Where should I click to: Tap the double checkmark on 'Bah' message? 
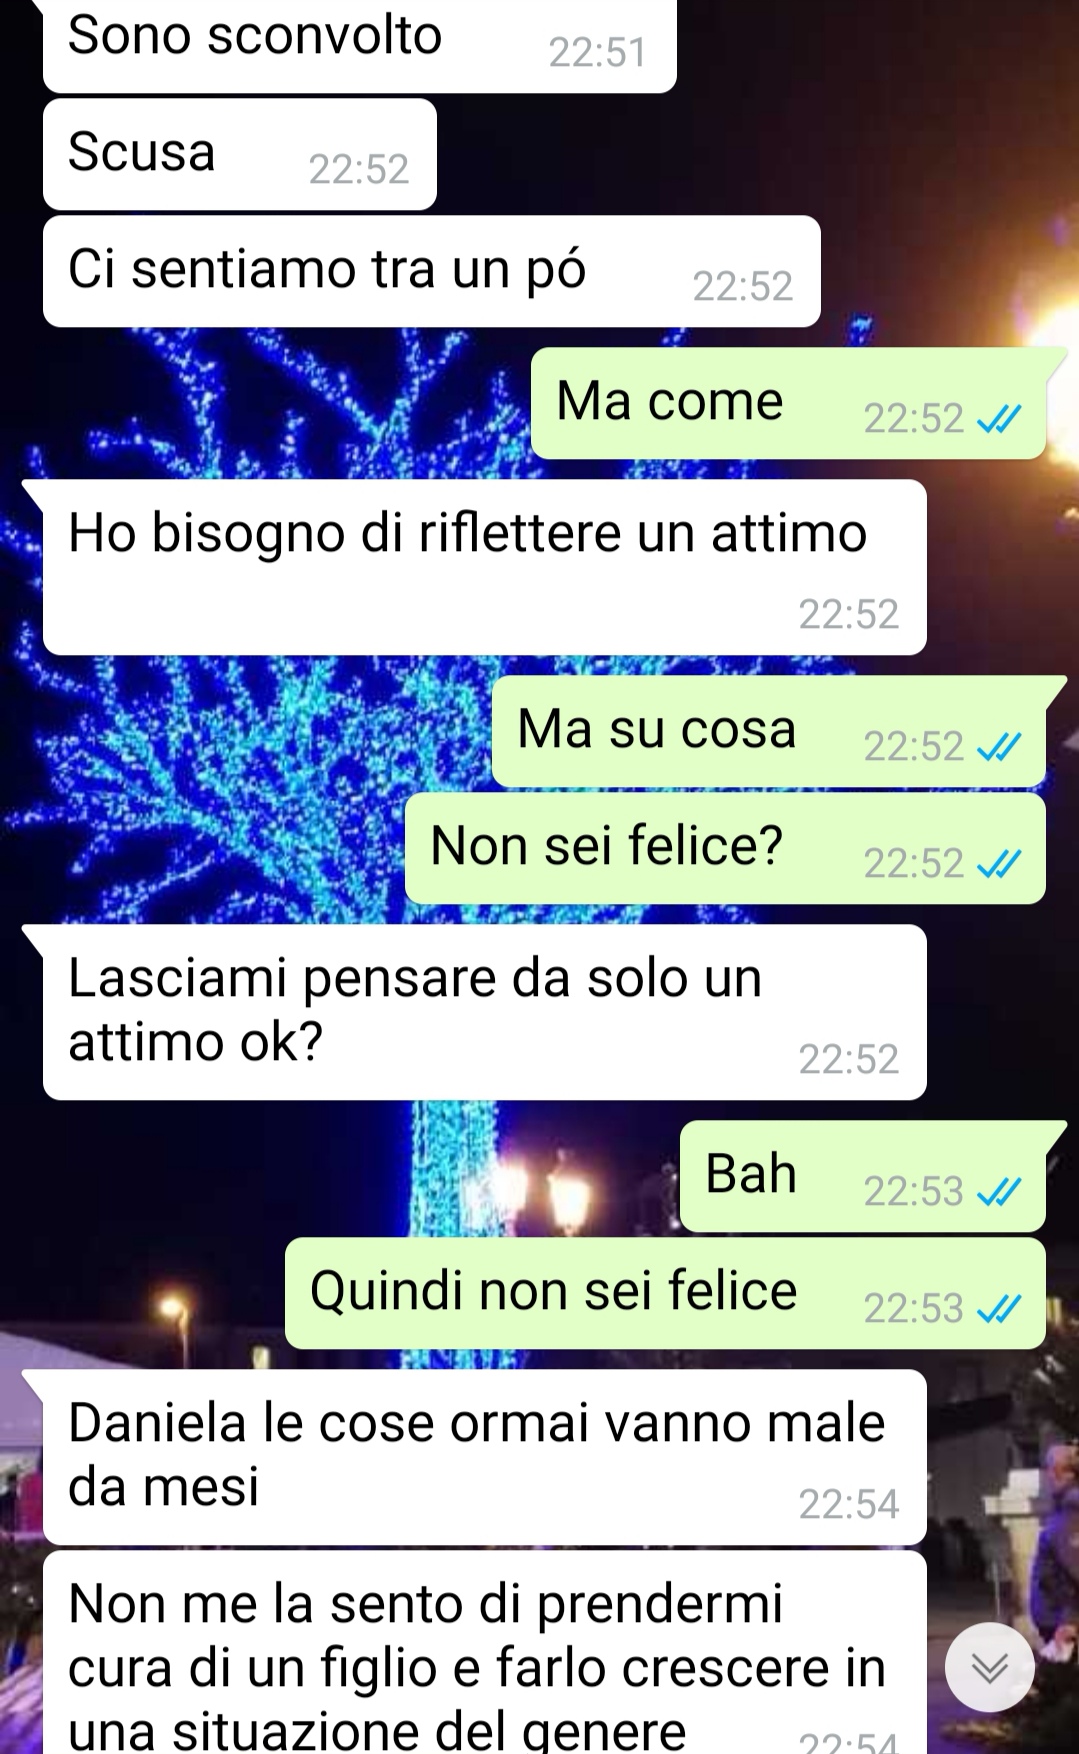998,1192
